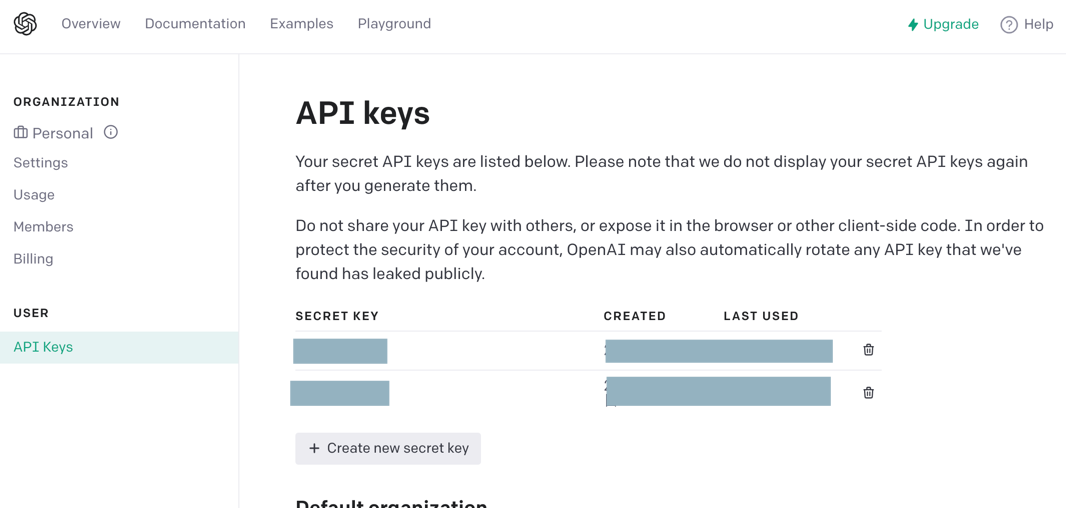Click the Help question mark icon

coord(1009,25)
